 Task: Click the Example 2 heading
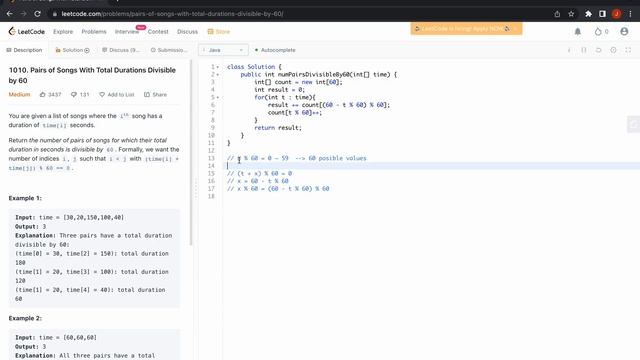[x=25, y=318]
